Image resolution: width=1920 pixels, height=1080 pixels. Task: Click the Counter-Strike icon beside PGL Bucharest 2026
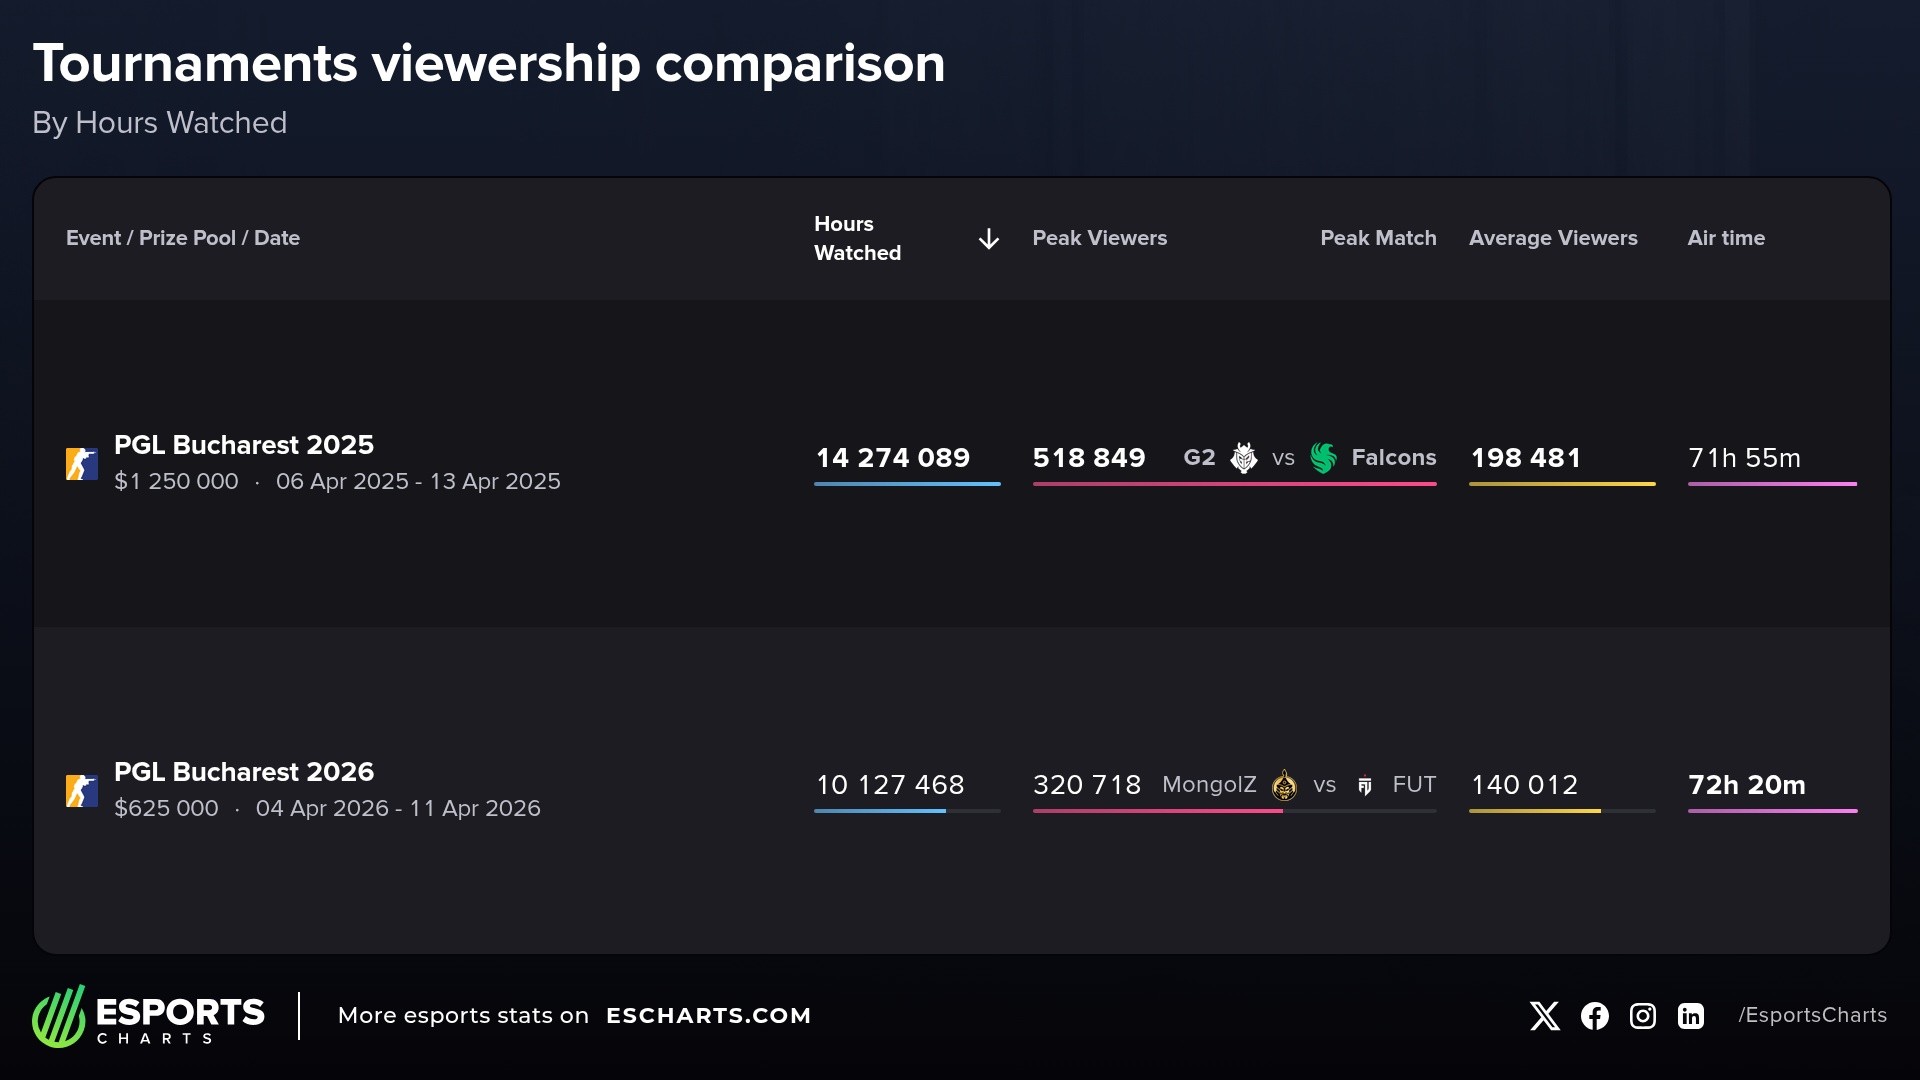(x=82, y=791)
